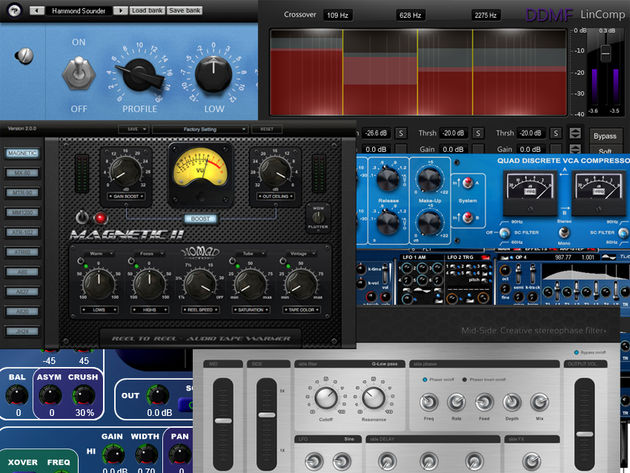Flip the Stereo/Mono switch on the VCA compressor
630x473 pixels.
(x=564, y=232)
